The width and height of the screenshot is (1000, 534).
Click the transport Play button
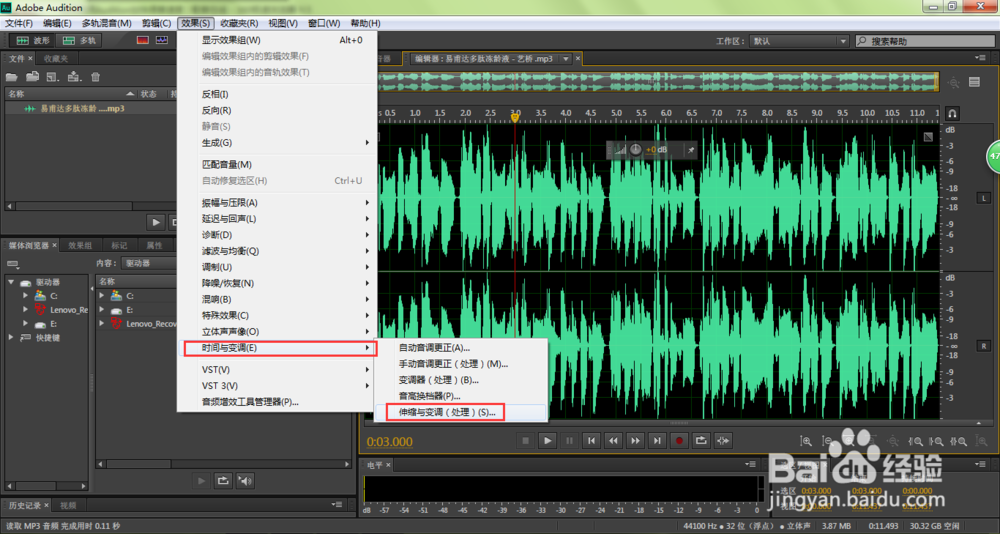[x=547, y=440]
